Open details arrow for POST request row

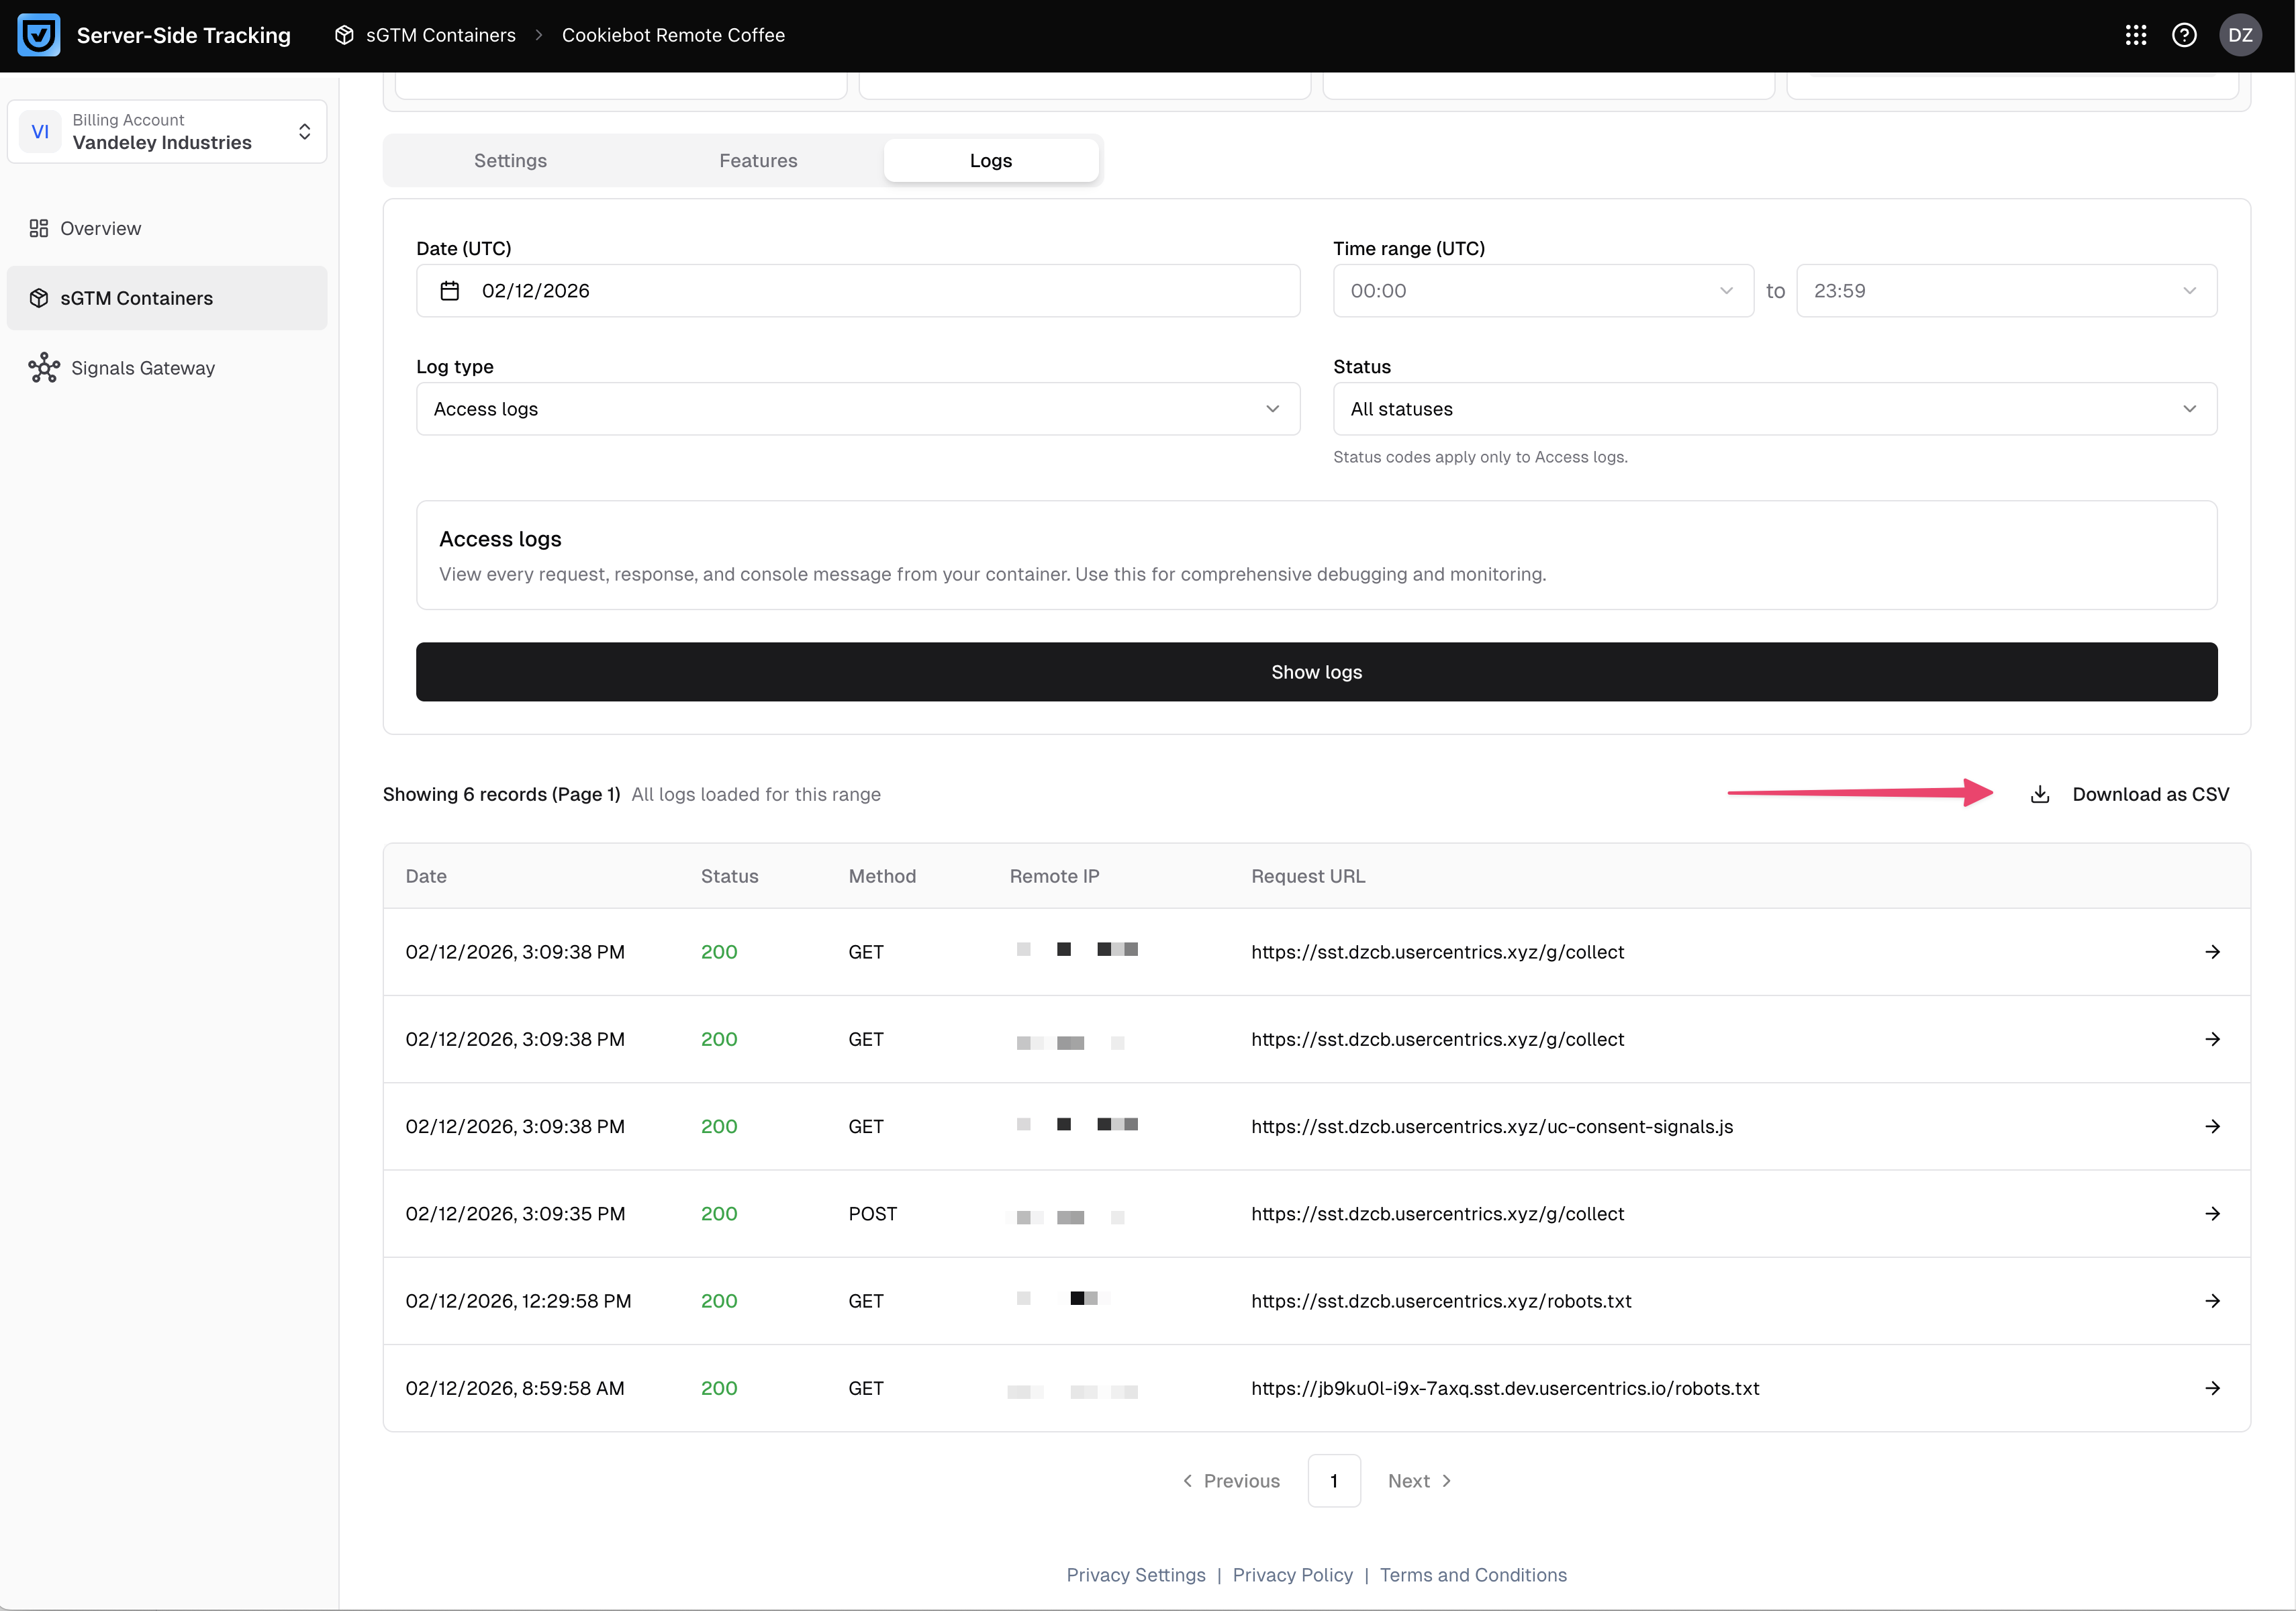2212,1213
